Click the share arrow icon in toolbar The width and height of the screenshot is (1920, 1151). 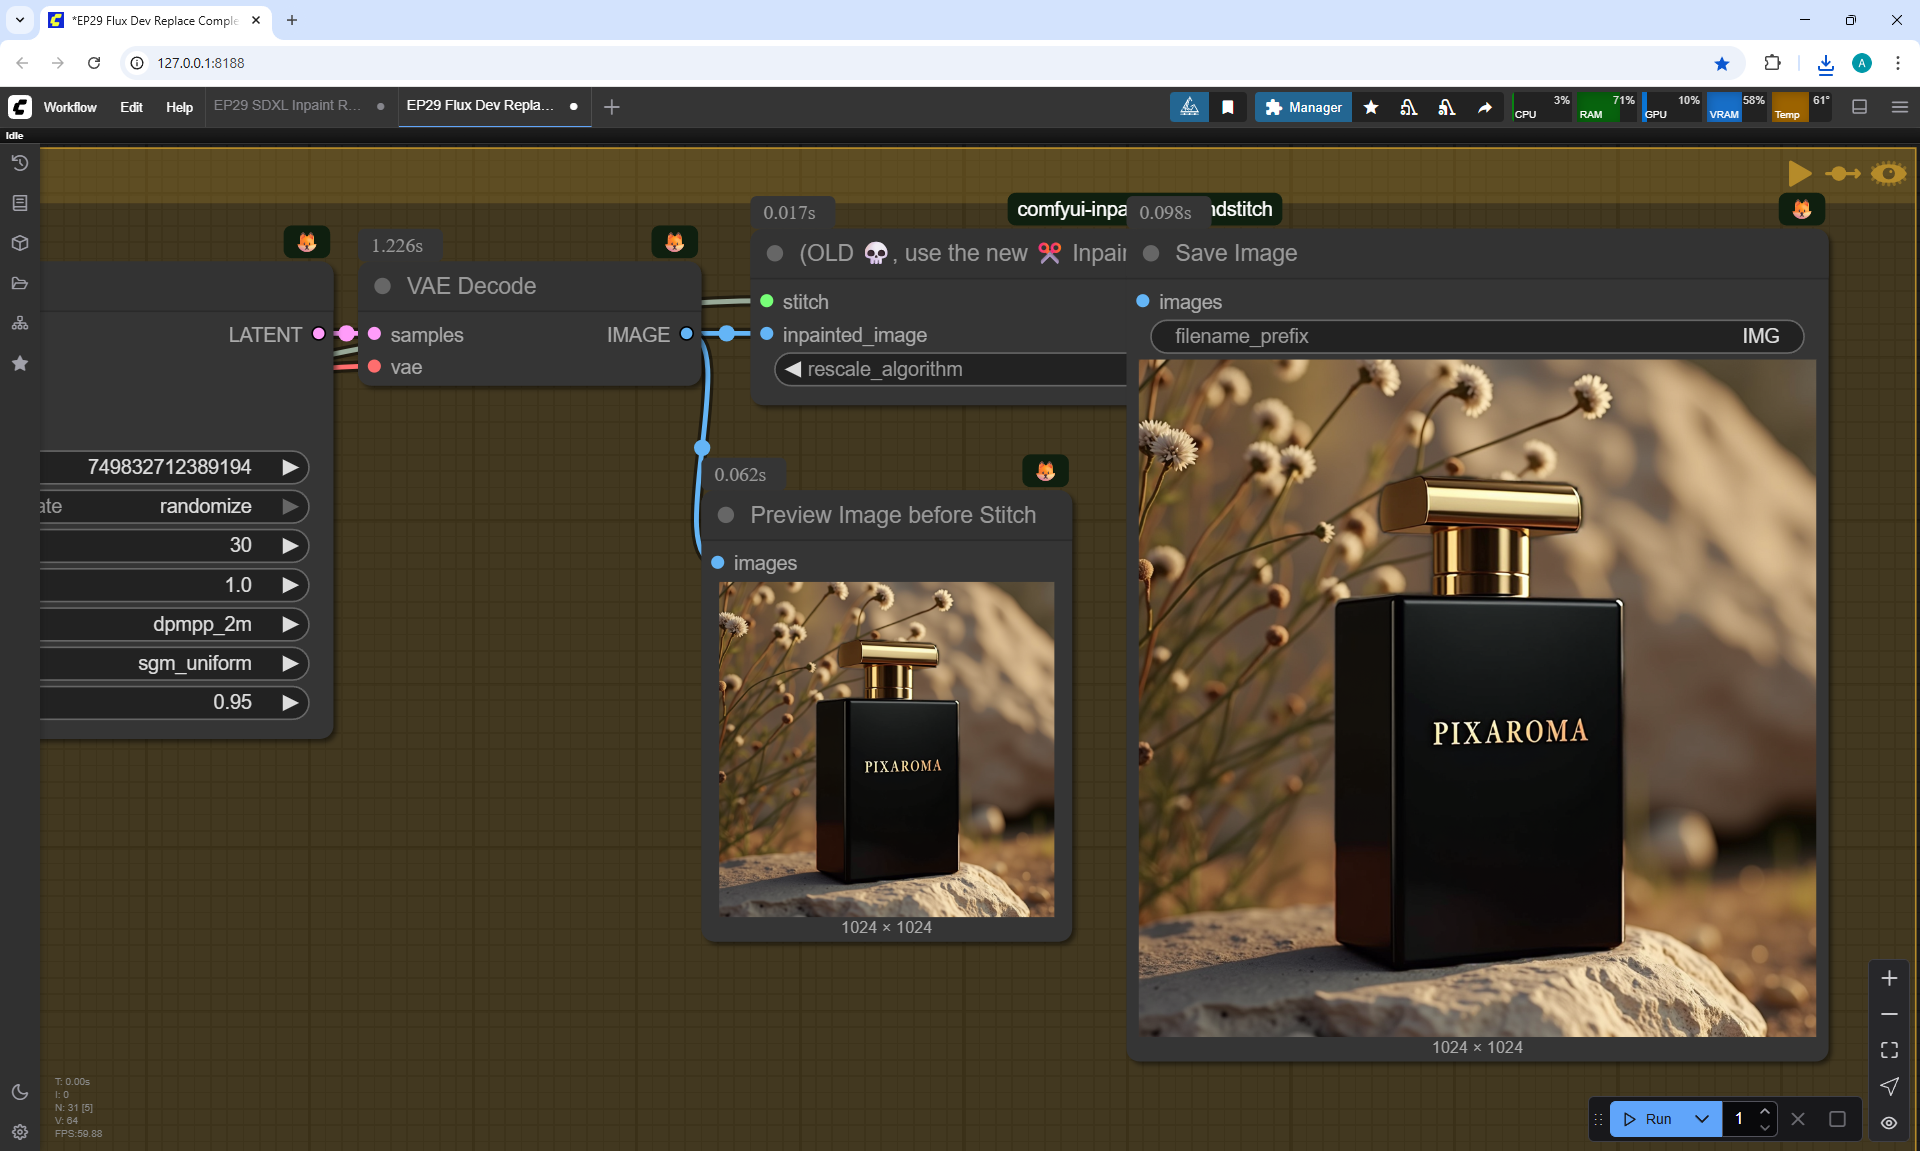1485,107
